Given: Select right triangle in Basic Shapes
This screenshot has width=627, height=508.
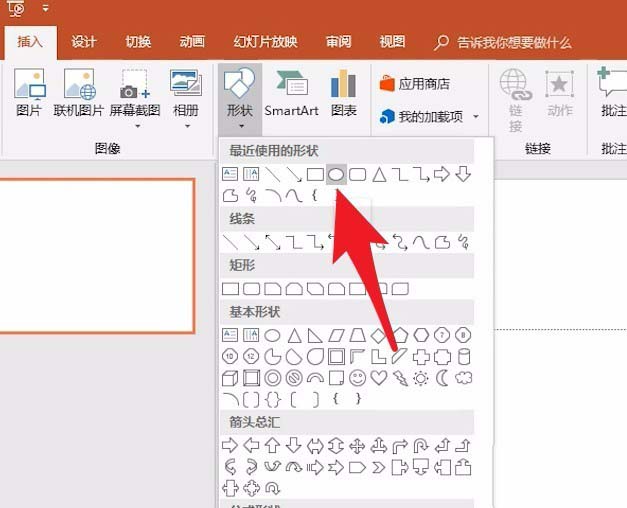Looking at the screenshot, I should tap(315, 335).
